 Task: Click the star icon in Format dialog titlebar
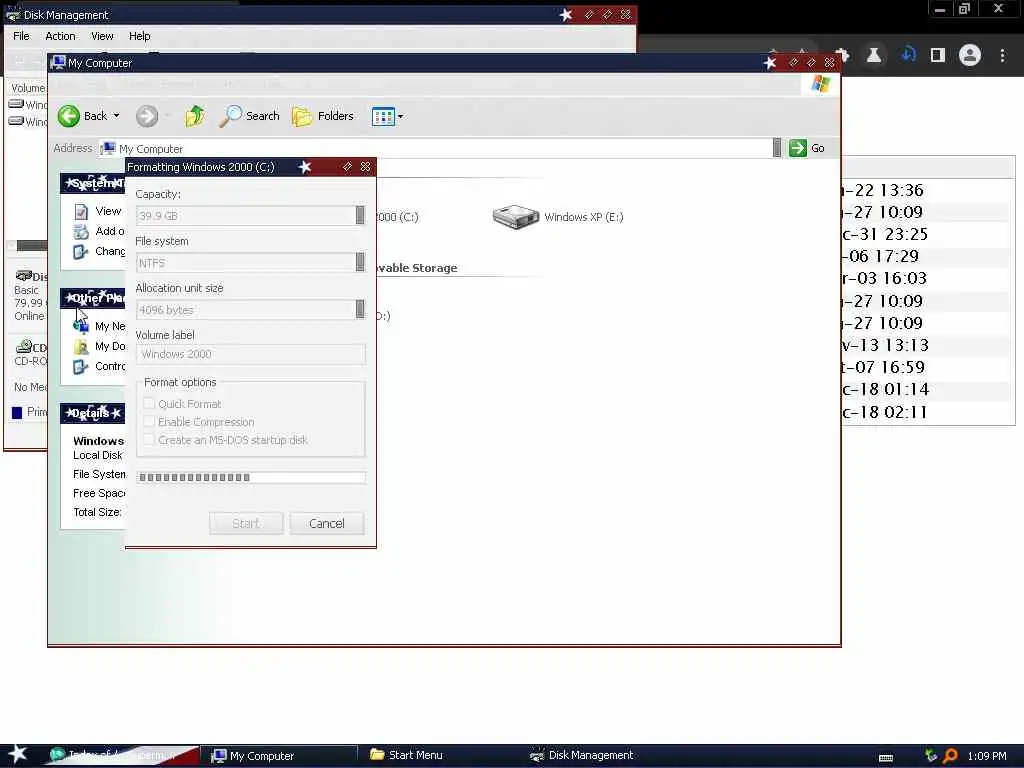(305, 167)
